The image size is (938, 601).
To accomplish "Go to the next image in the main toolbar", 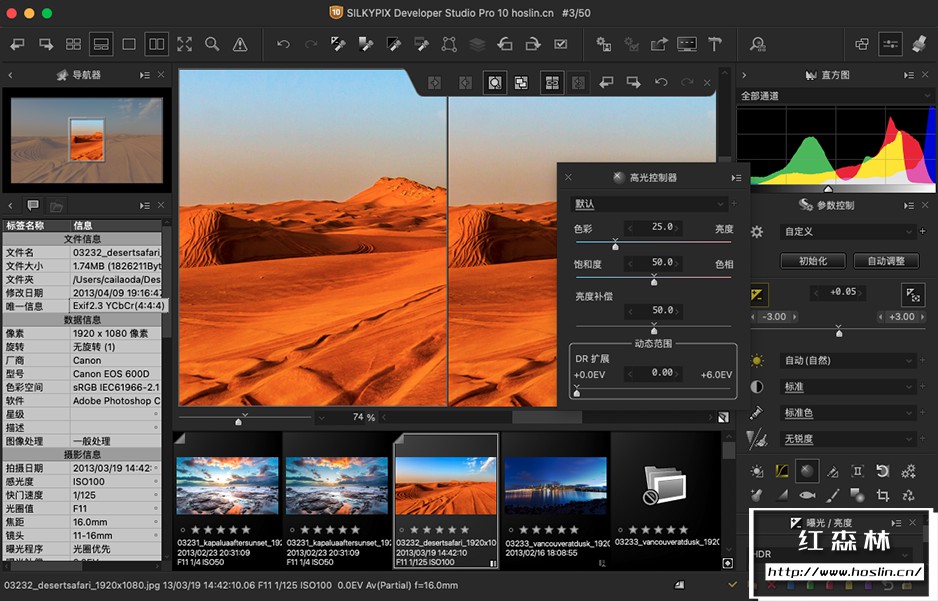I will (x=45, y=44).
